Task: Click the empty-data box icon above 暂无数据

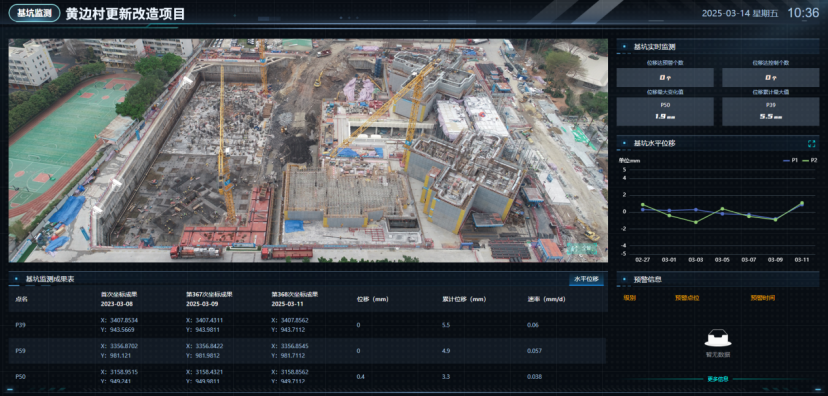Action: tap(718, 338)
